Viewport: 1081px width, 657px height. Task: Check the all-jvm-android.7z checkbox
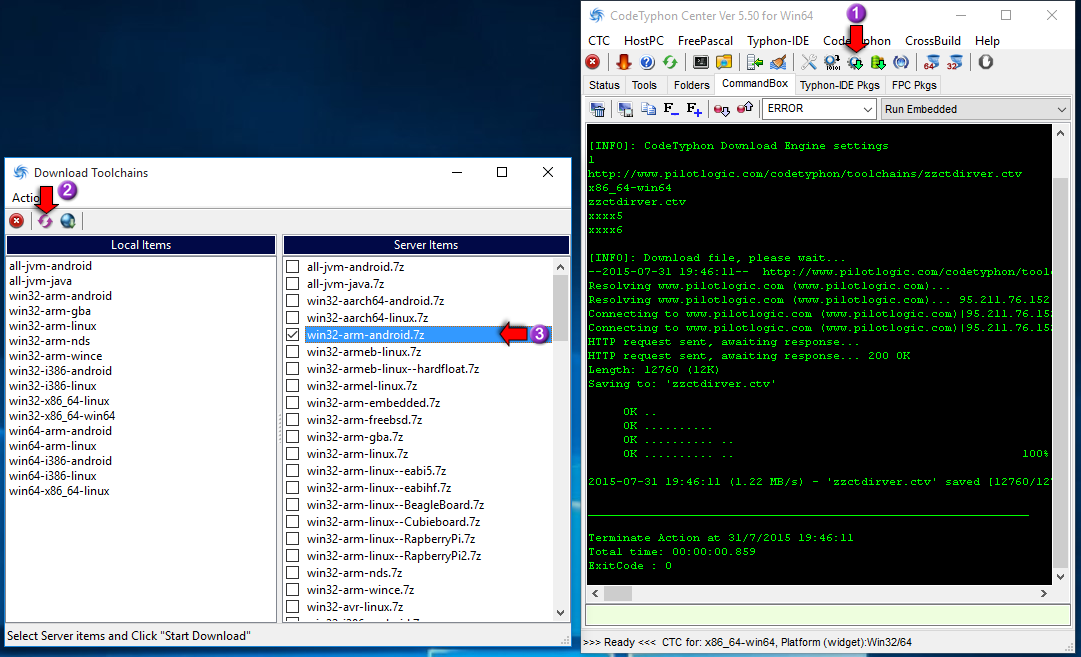point(292,267)
